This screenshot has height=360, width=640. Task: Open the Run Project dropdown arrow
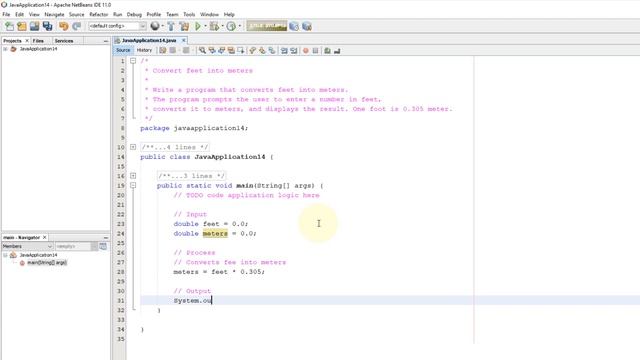[x=205, y=27]
